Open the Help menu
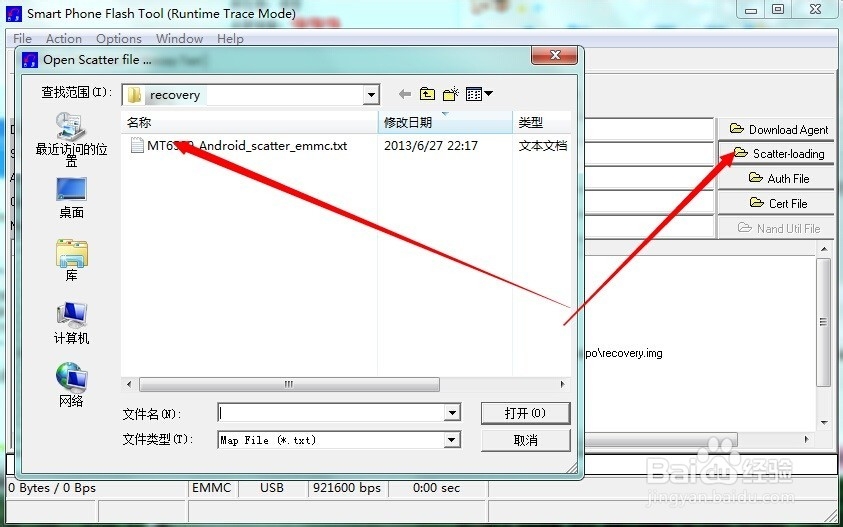Viewport: 843px width, 527px height. [x=230, y=39]
